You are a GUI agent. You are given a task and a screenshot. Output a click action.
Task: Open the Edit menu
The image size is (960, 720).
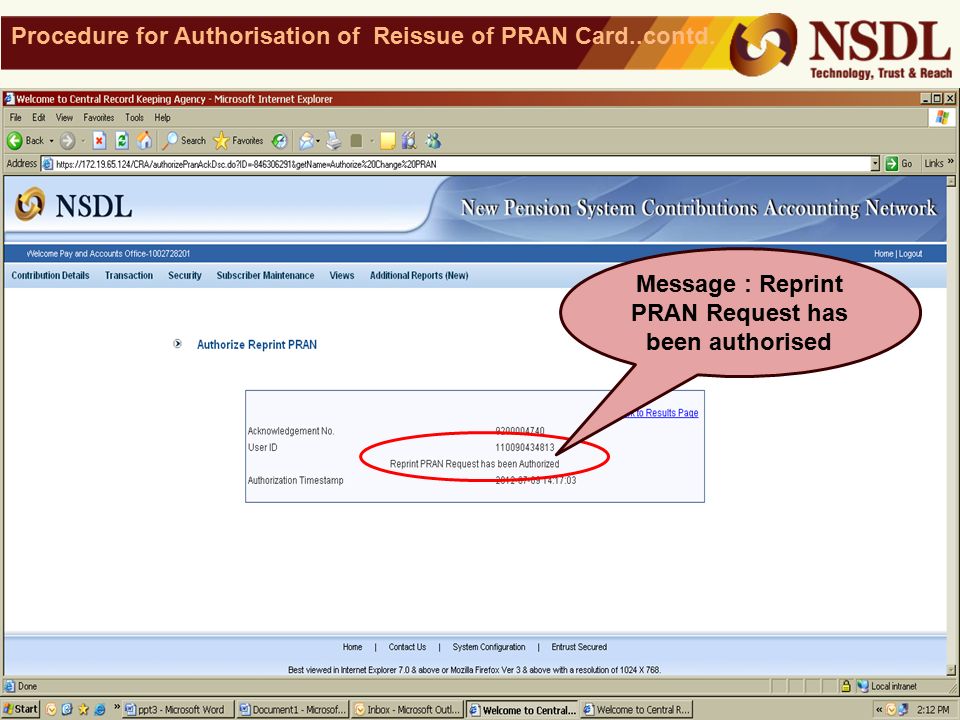click(39, 118)
